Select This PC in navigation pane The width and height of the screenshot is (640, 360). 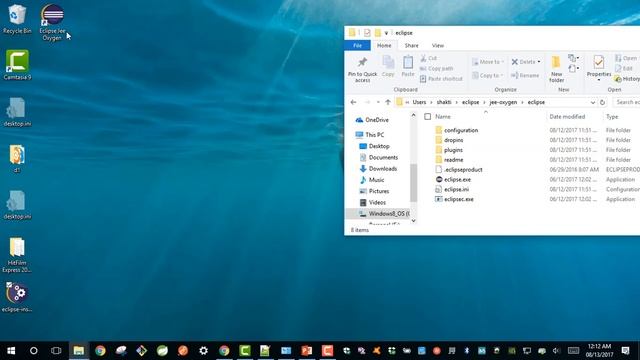pos(370,135)
